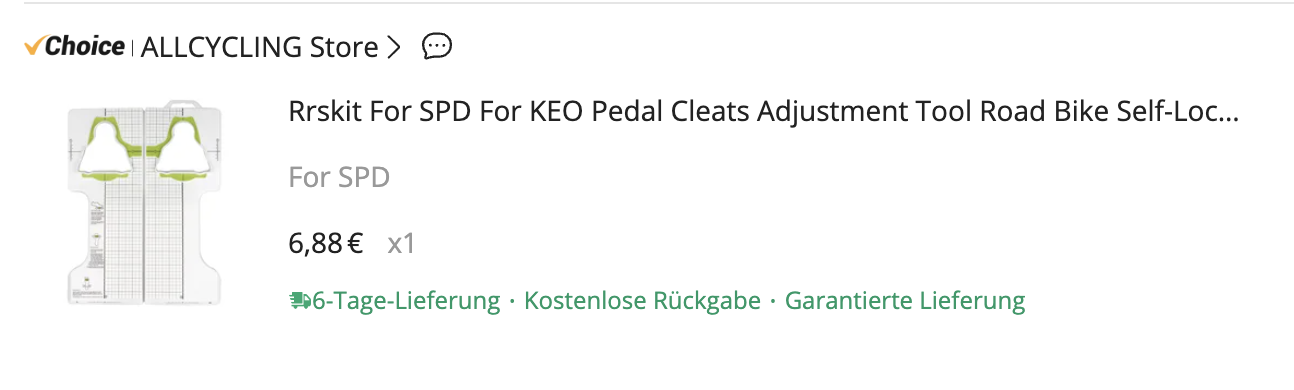Click the 6,88 € price
This screenshot has width=1294, height=390.
tap(326, 243)
